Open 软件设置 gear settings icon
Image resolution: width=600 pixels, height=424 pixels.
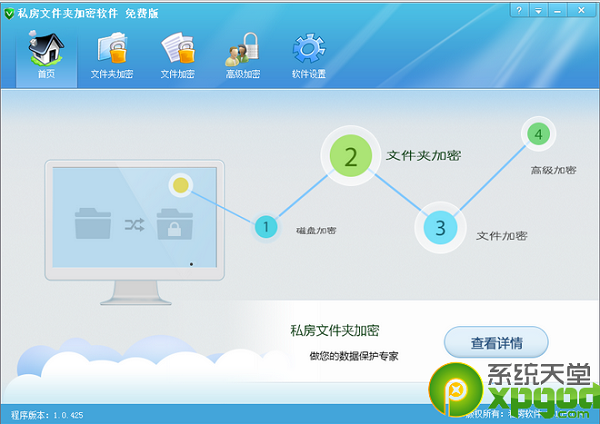[x=309, y=56]
